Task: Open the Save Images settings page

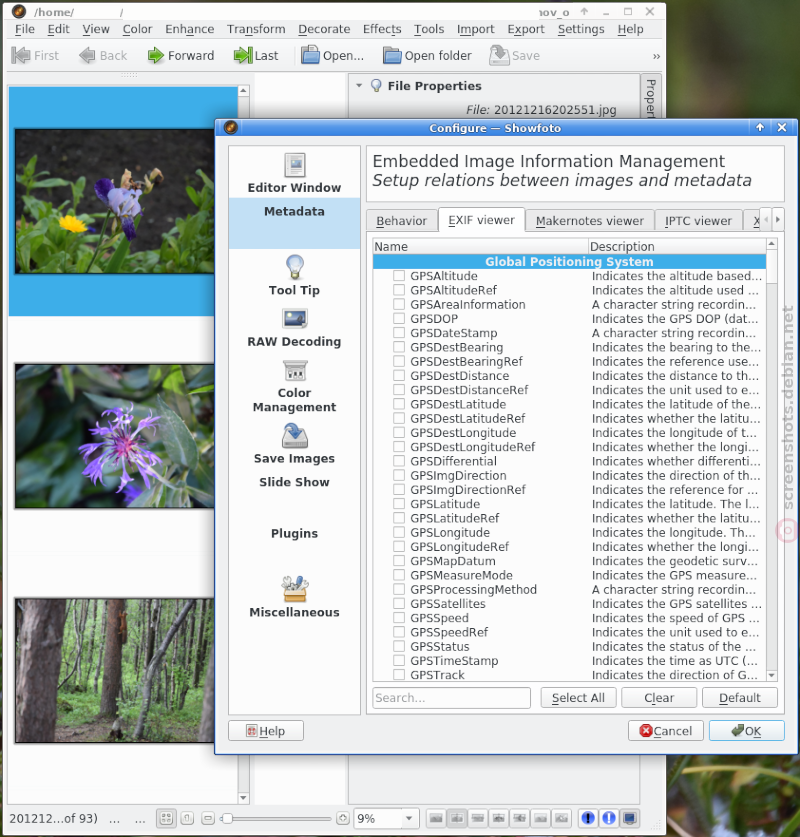Action: 295,444
